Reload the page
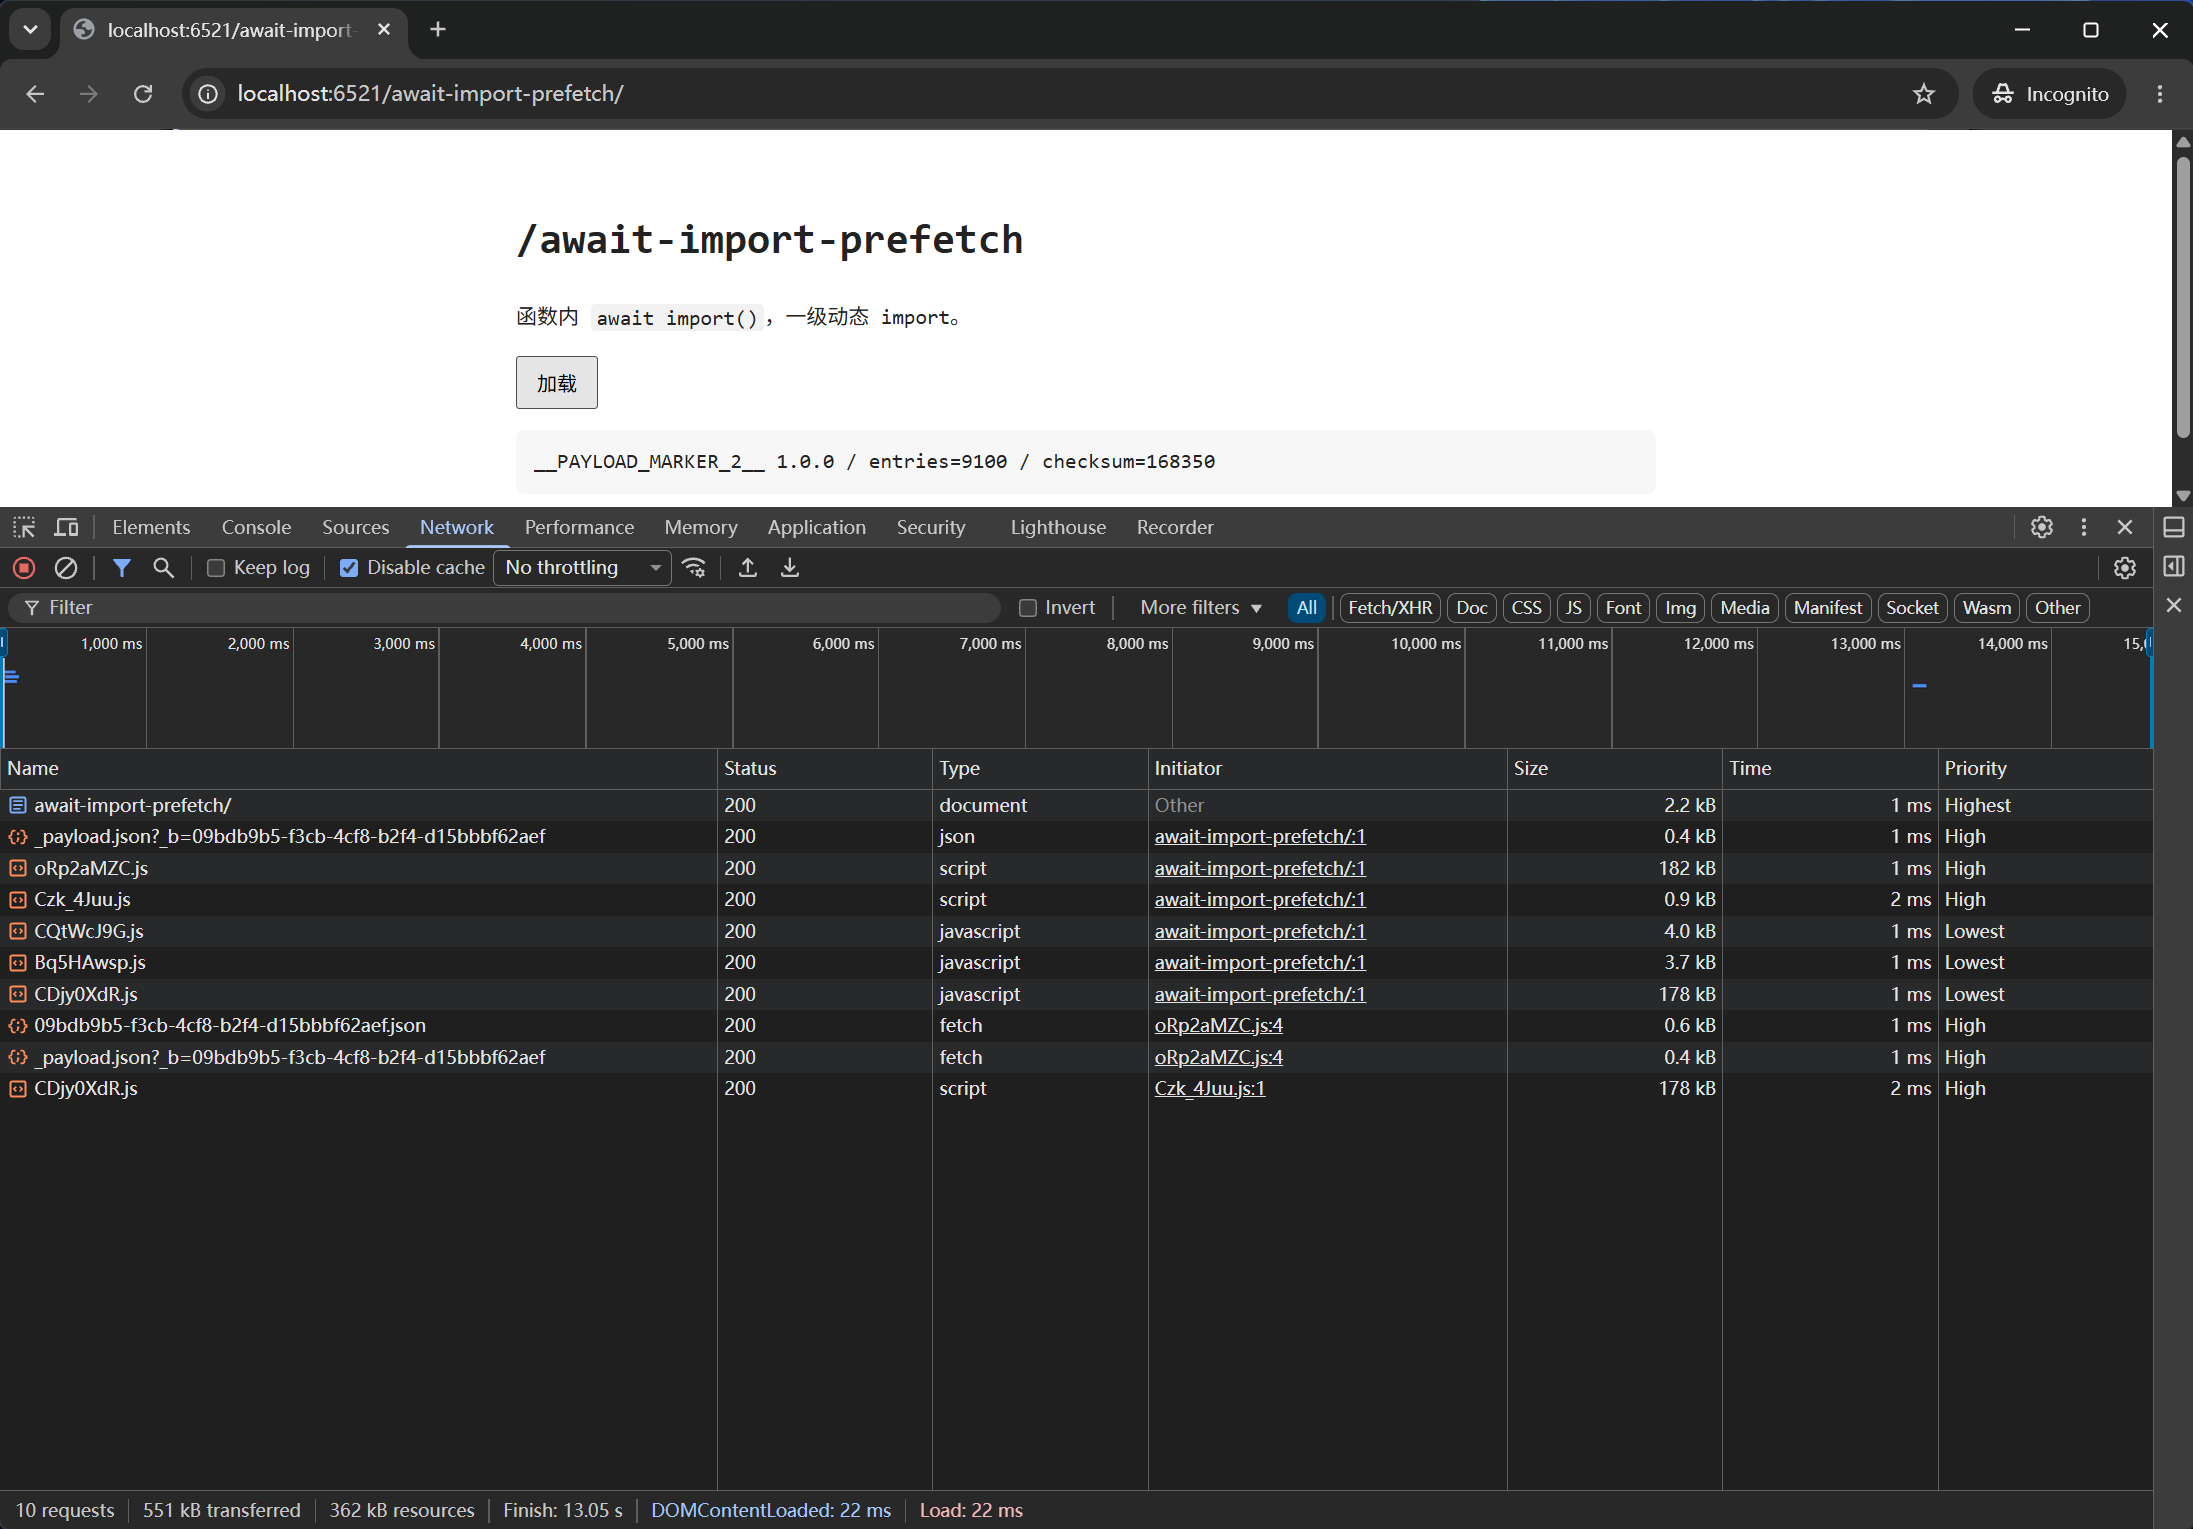The image size is (2193, 1529). (x=143, y=94)
